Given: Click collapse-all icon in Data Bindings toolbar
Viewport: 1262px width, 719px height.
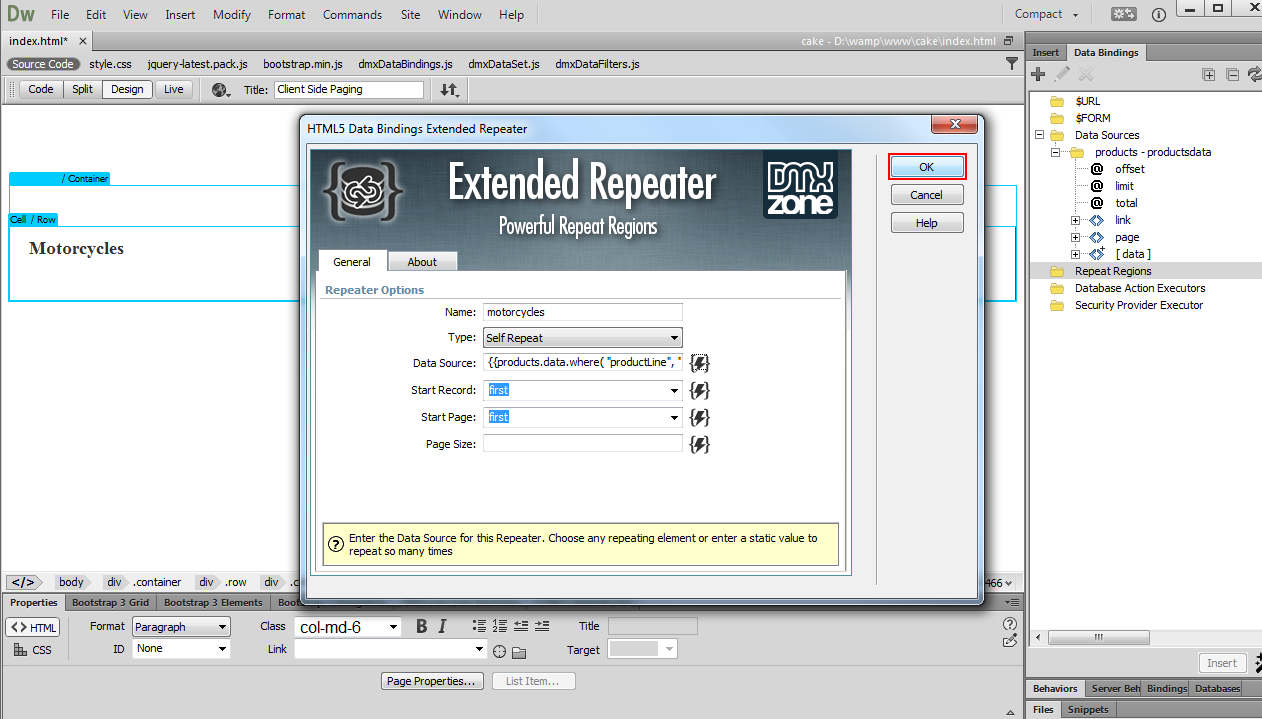Looking at the screenshot, I should click(x=1232, y=74).
